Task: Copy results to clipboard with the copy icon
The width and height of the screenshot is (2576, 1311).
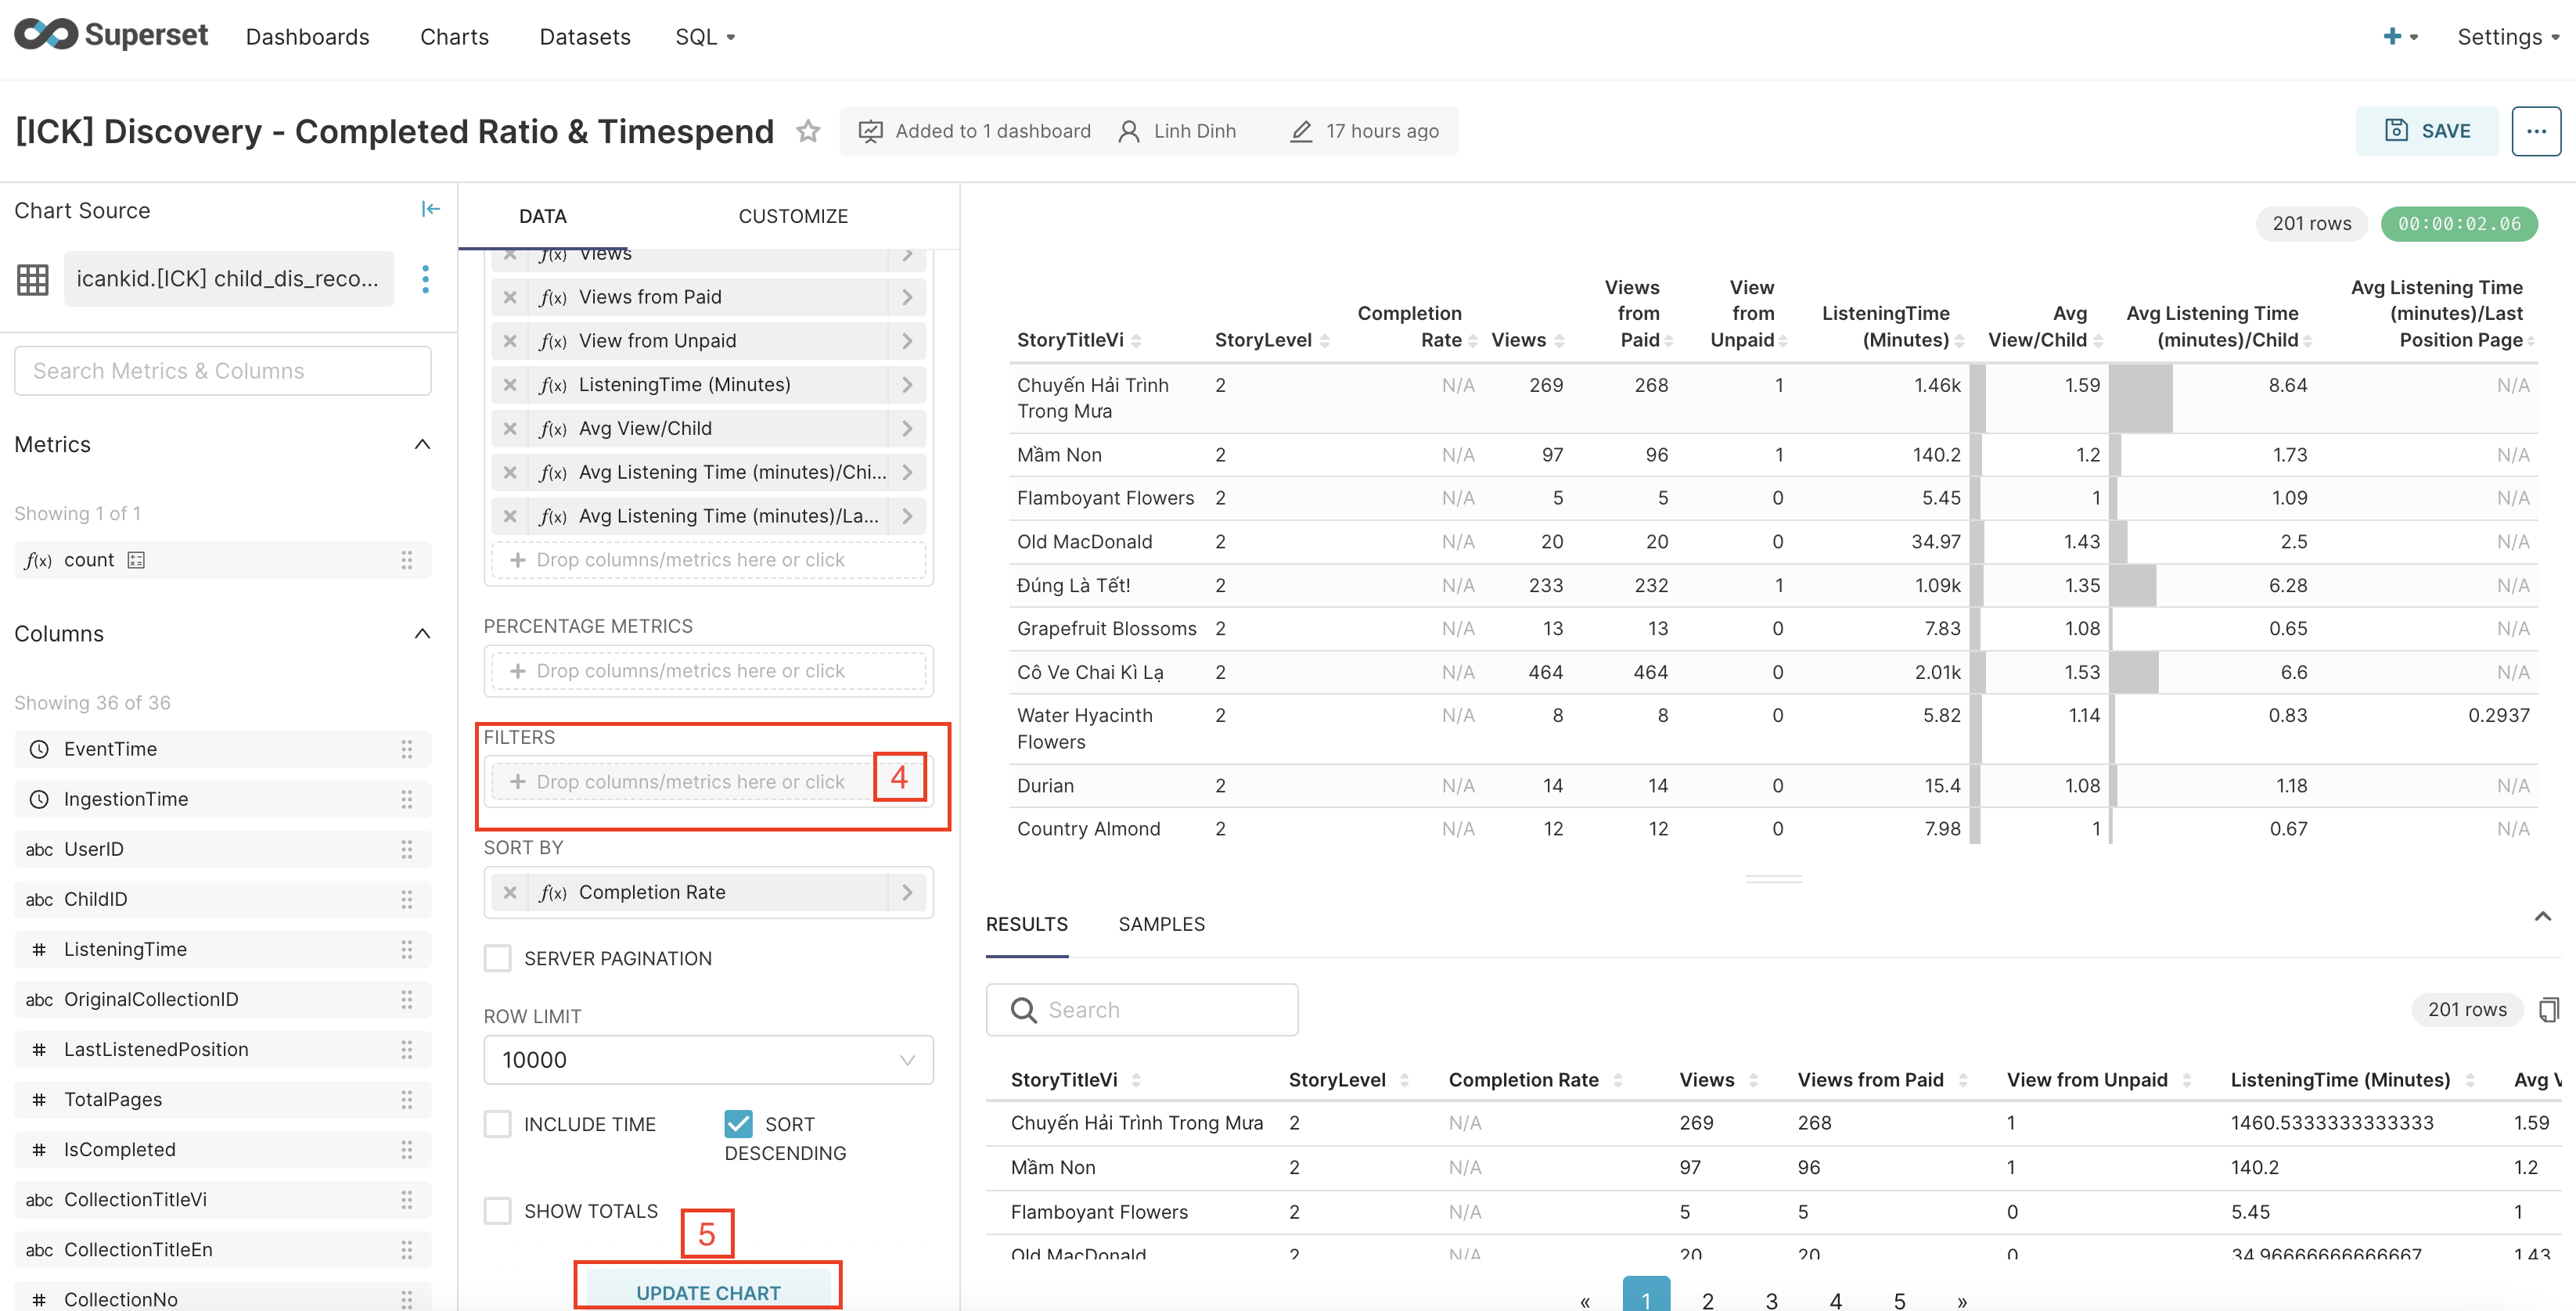Action: 2549,1009
